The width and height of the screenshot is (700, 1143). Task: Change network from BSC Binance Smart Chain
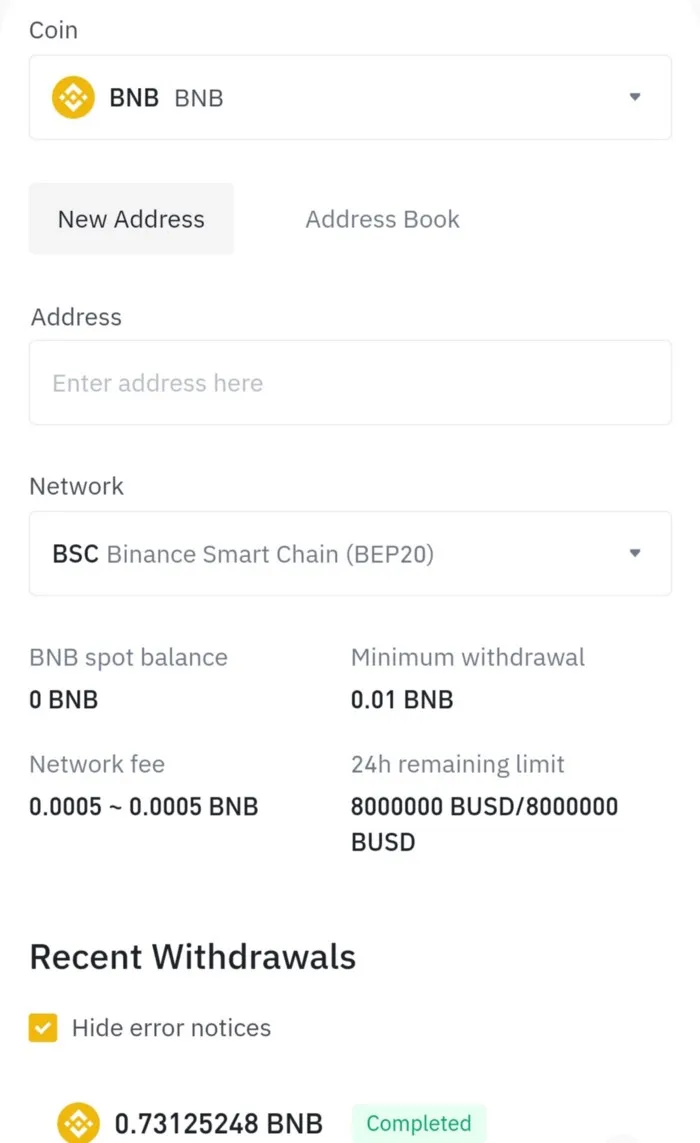coord(350,553)
